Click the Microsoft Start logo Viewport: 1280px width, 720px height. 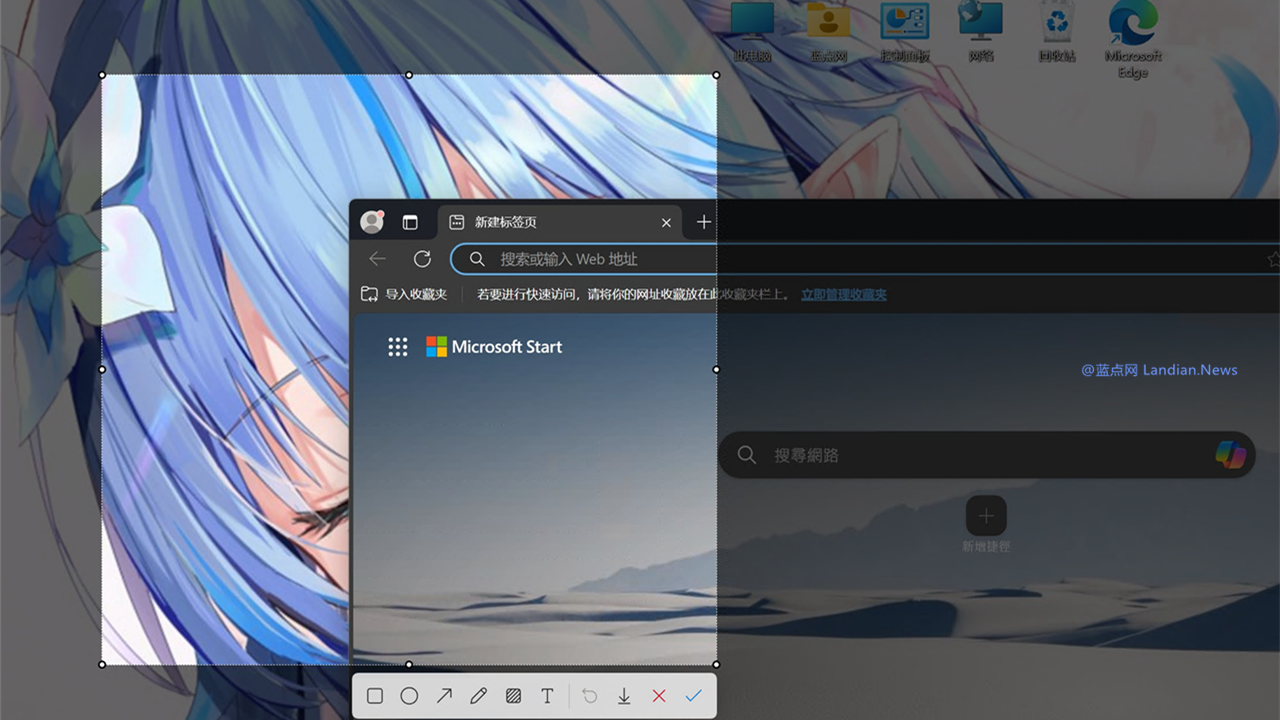pyautogui.click(x=494, y=347)
